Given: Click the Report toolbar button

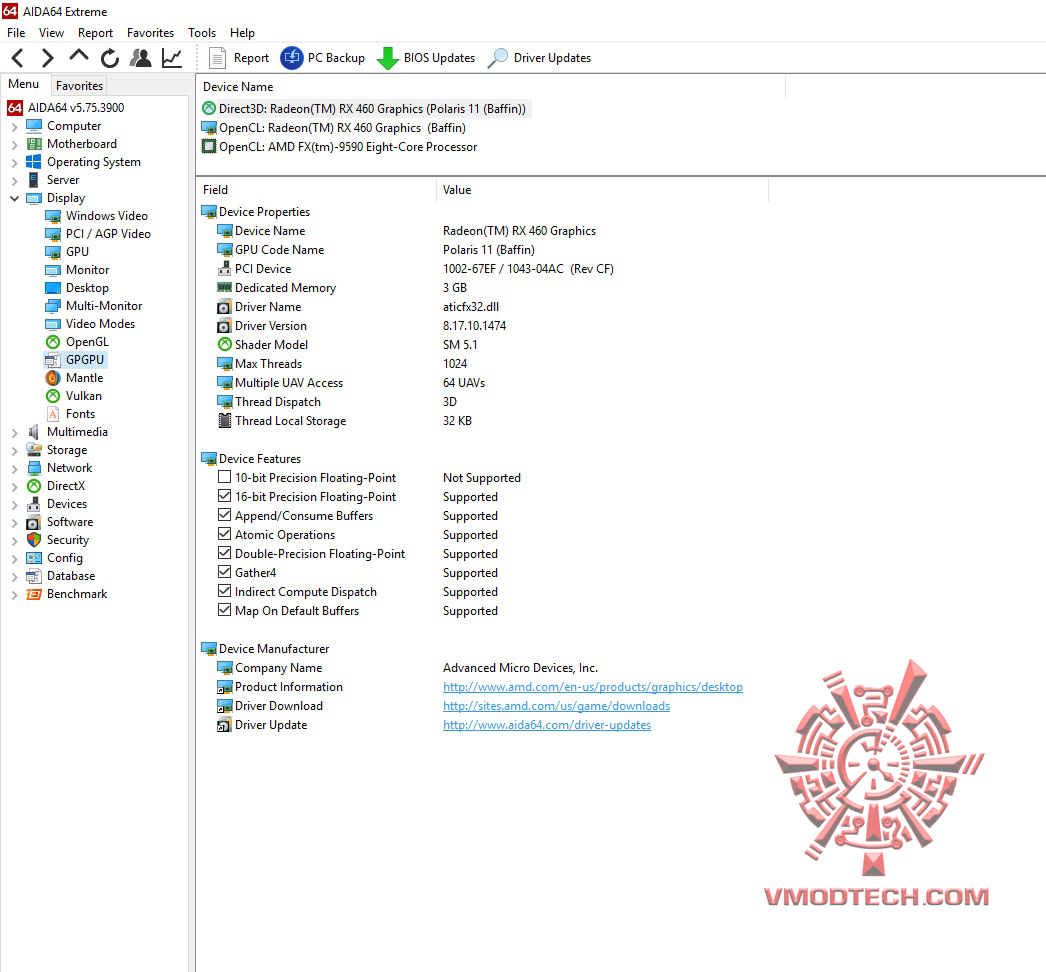Looking at the screenshot, I should click(x=239, y=58).
